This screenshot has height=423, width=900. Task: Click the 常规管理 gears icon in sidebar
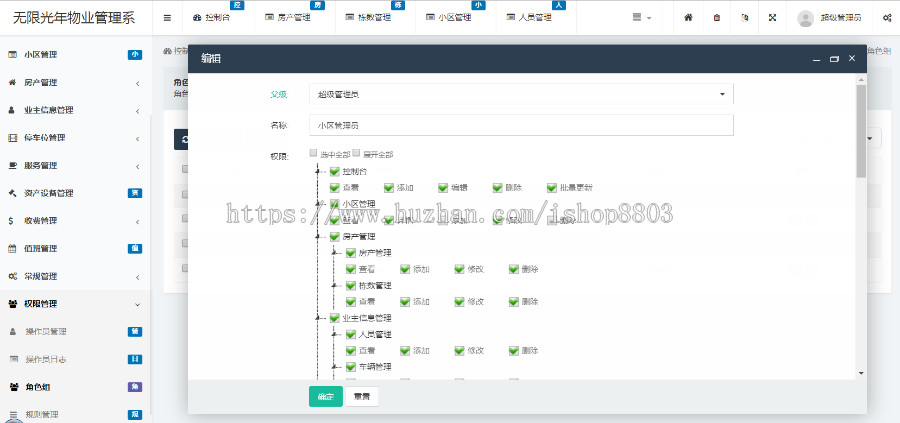pyautogui.click(x=12, y=276)
